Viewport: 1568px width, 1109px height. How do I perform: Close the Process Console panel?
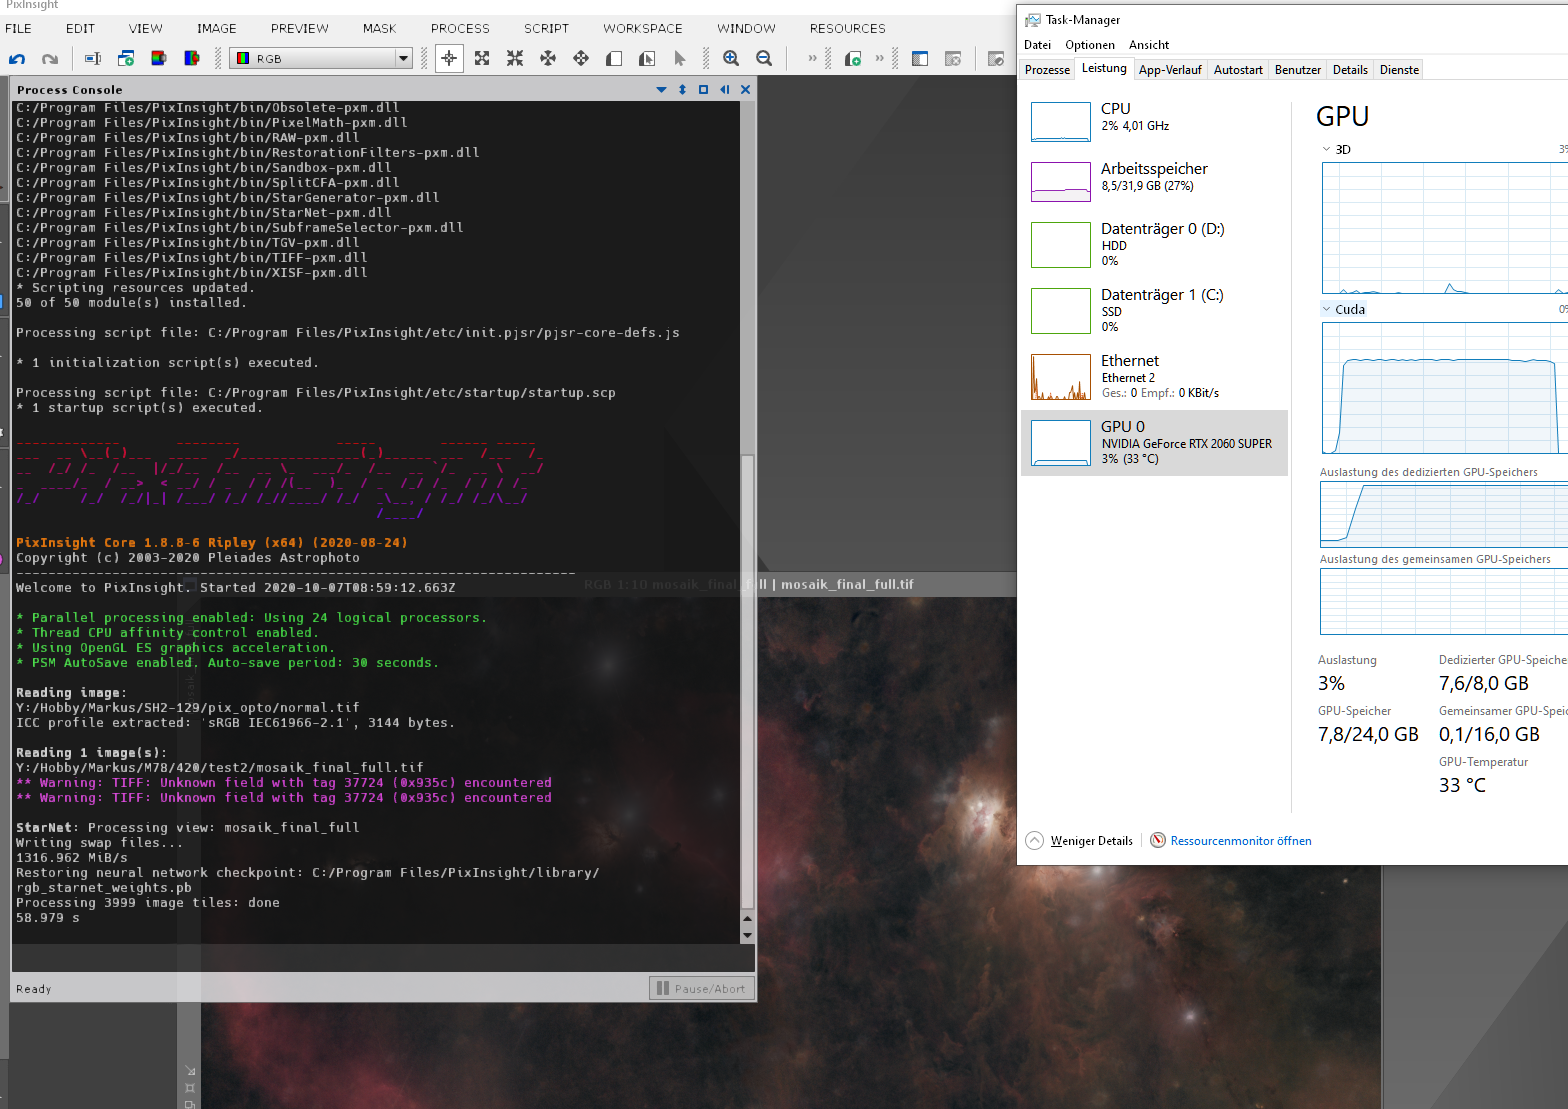(745, 90)
